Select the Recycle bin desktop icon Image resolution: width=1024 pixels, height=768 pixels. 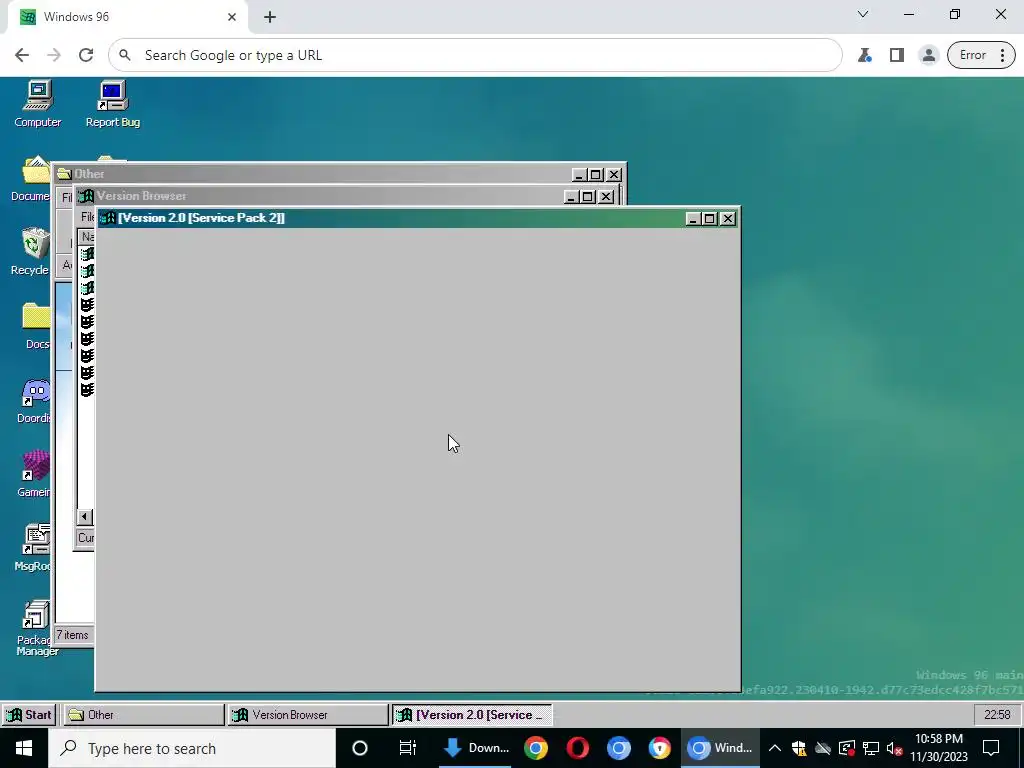click(33, 252)
